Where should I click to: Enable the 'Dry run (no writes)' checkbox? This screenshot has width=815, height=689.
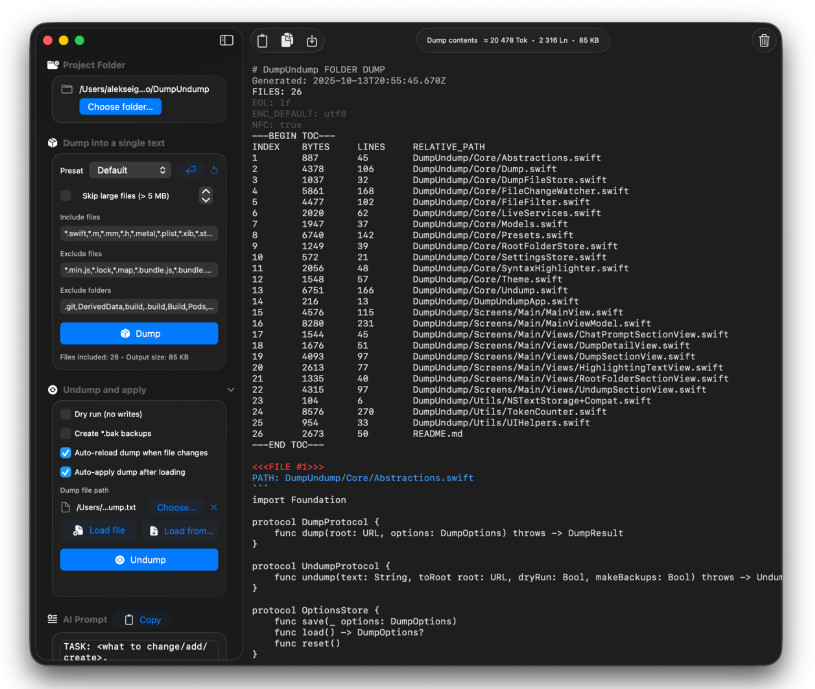click(x=65, y=414)
